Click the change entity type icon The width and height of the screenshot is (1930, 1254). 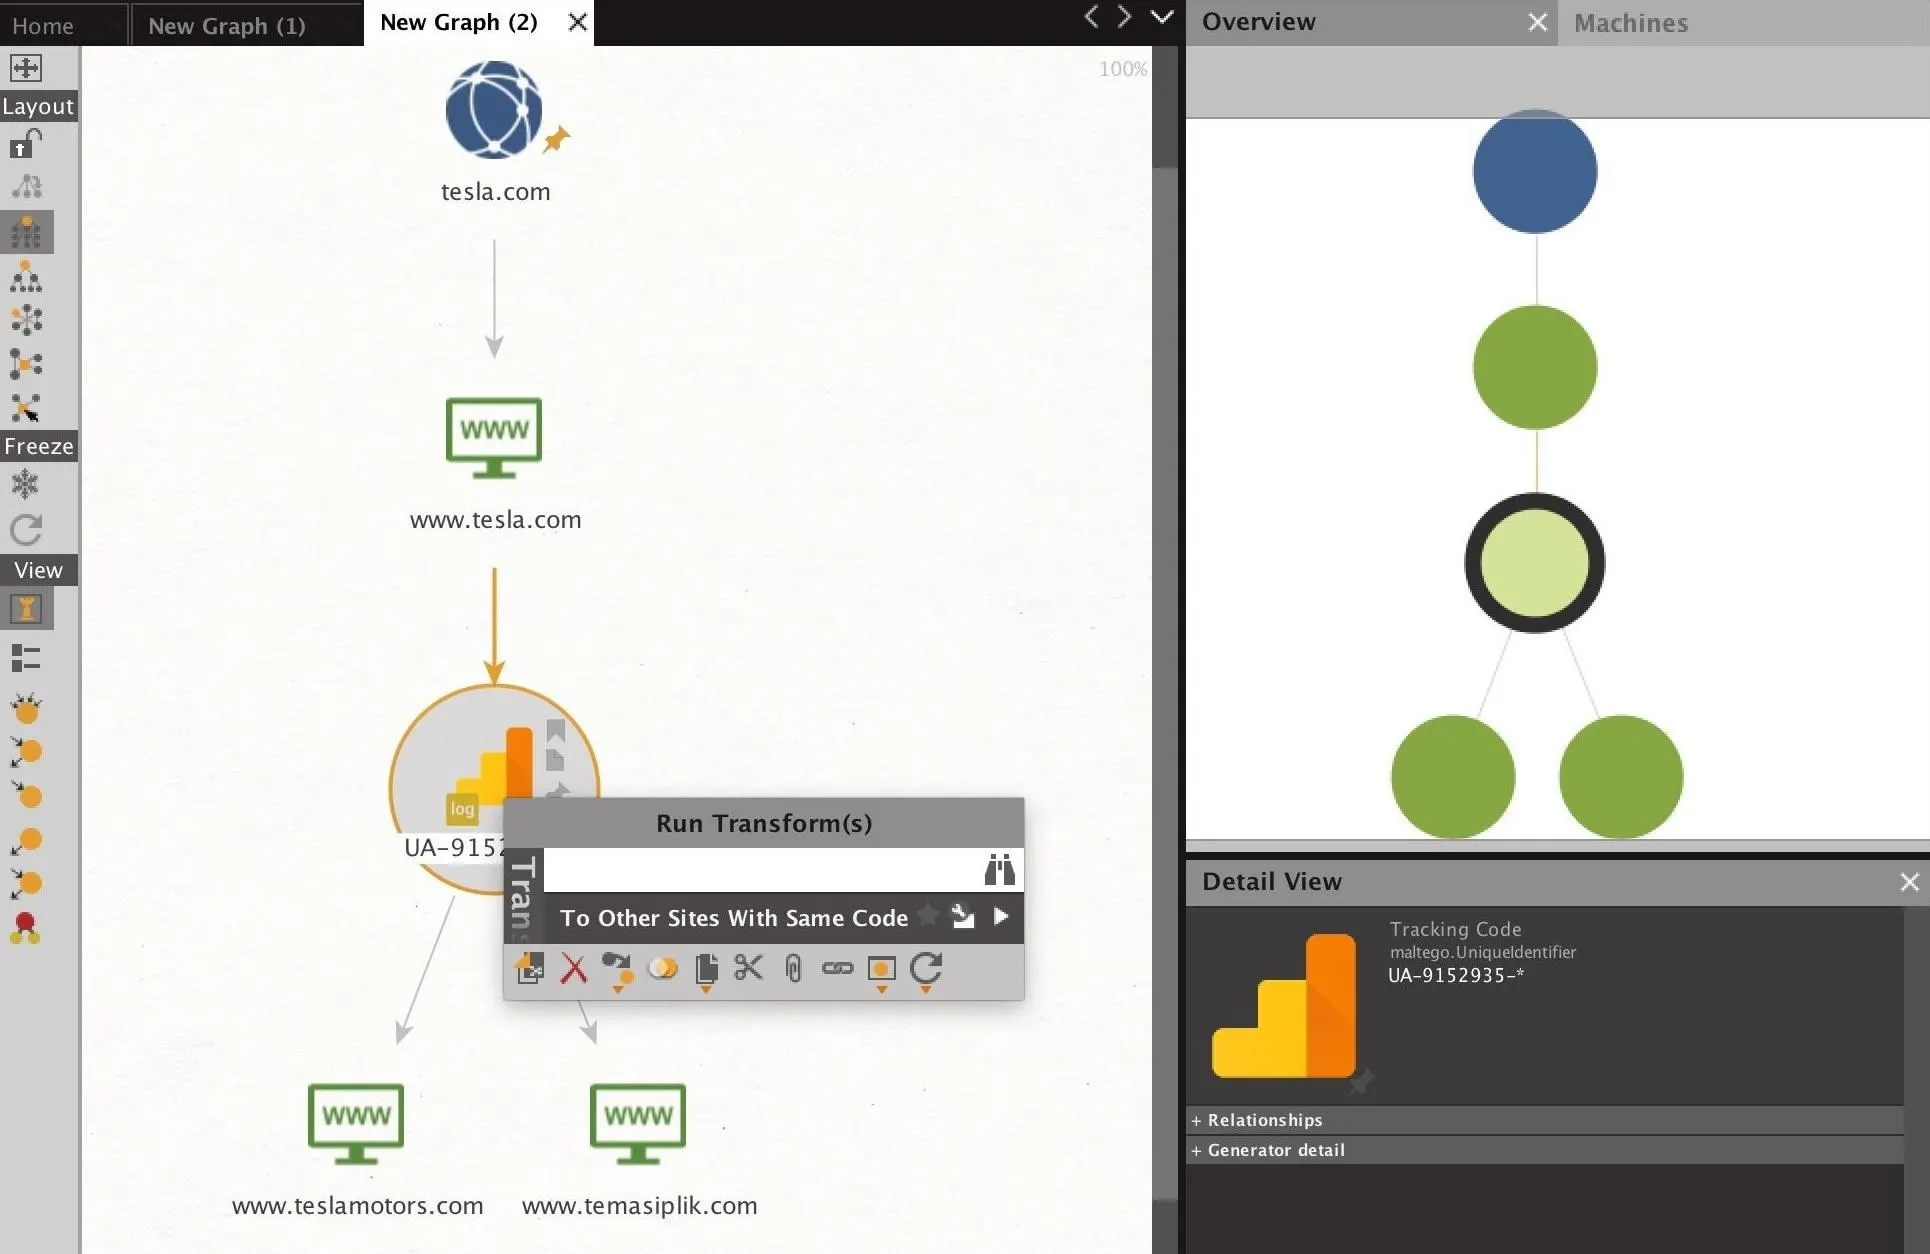(529, 968)
